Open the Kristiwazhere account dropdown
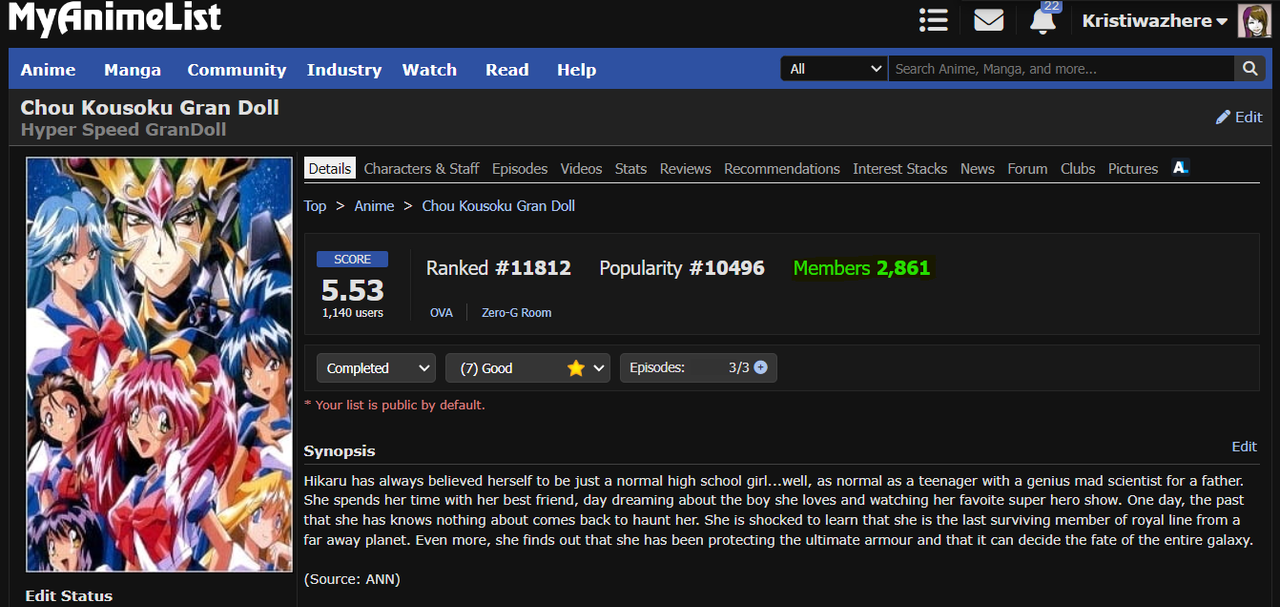Image resolution: width=1280 pixels, height=607 pixels. pos(1154,21)
